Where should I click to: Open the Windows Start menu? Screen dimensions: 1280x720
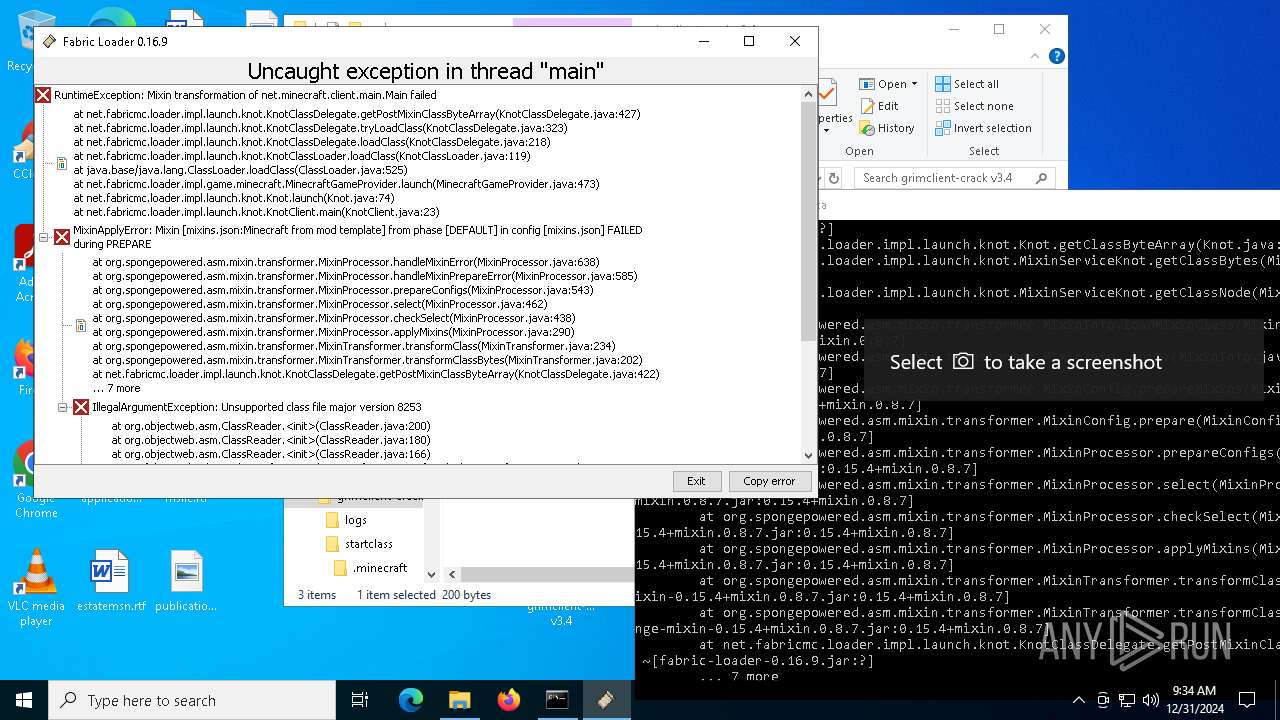[x=24, y=700]
